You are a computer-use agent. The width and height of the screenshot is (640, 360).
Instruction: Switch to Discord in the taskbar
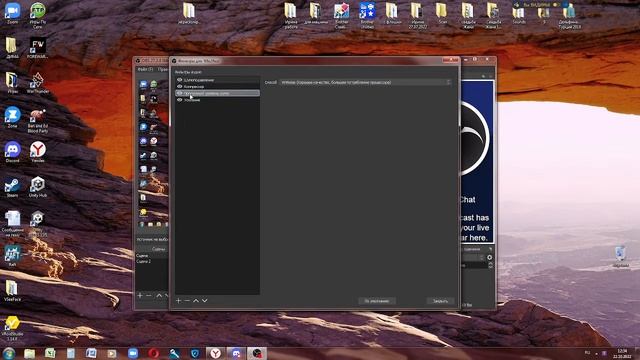click(236, 353)
